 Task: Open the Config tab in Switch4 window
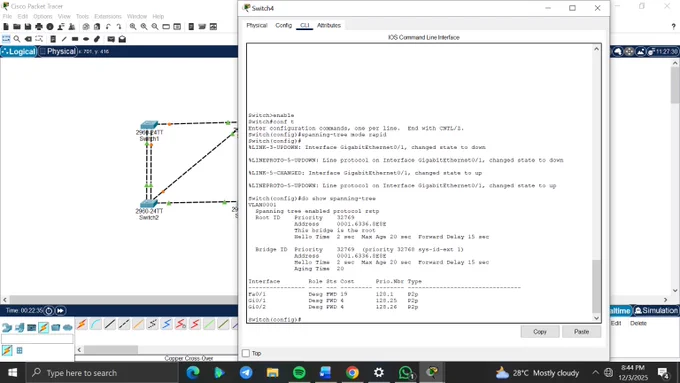[x=284, y=26]
